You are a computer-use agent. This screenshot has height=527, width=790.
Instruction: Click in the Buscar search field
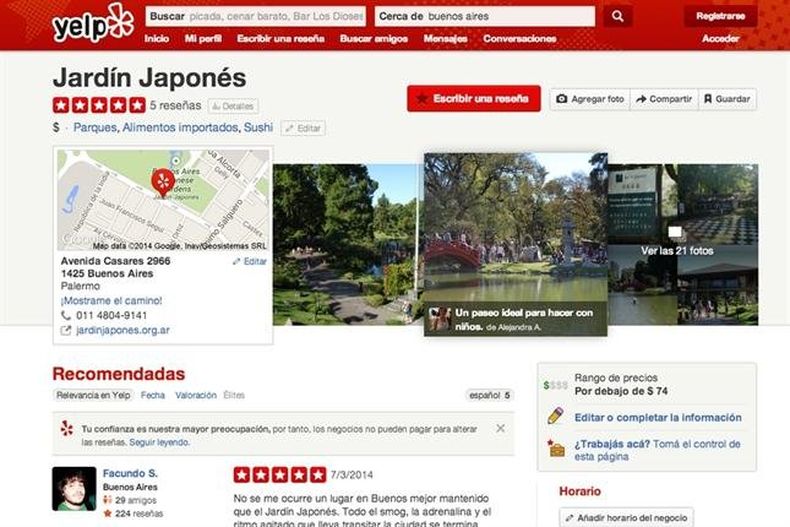point(255,16)
